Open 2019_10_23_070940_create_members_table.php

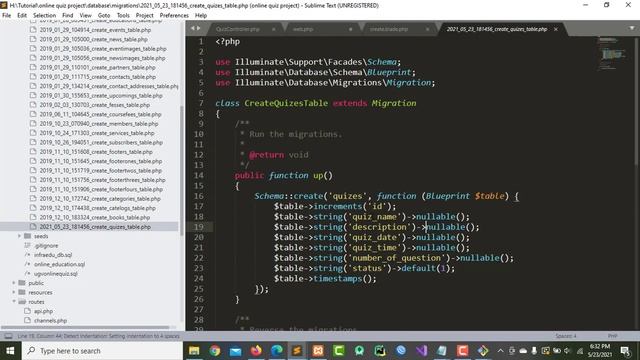(99, 124)
